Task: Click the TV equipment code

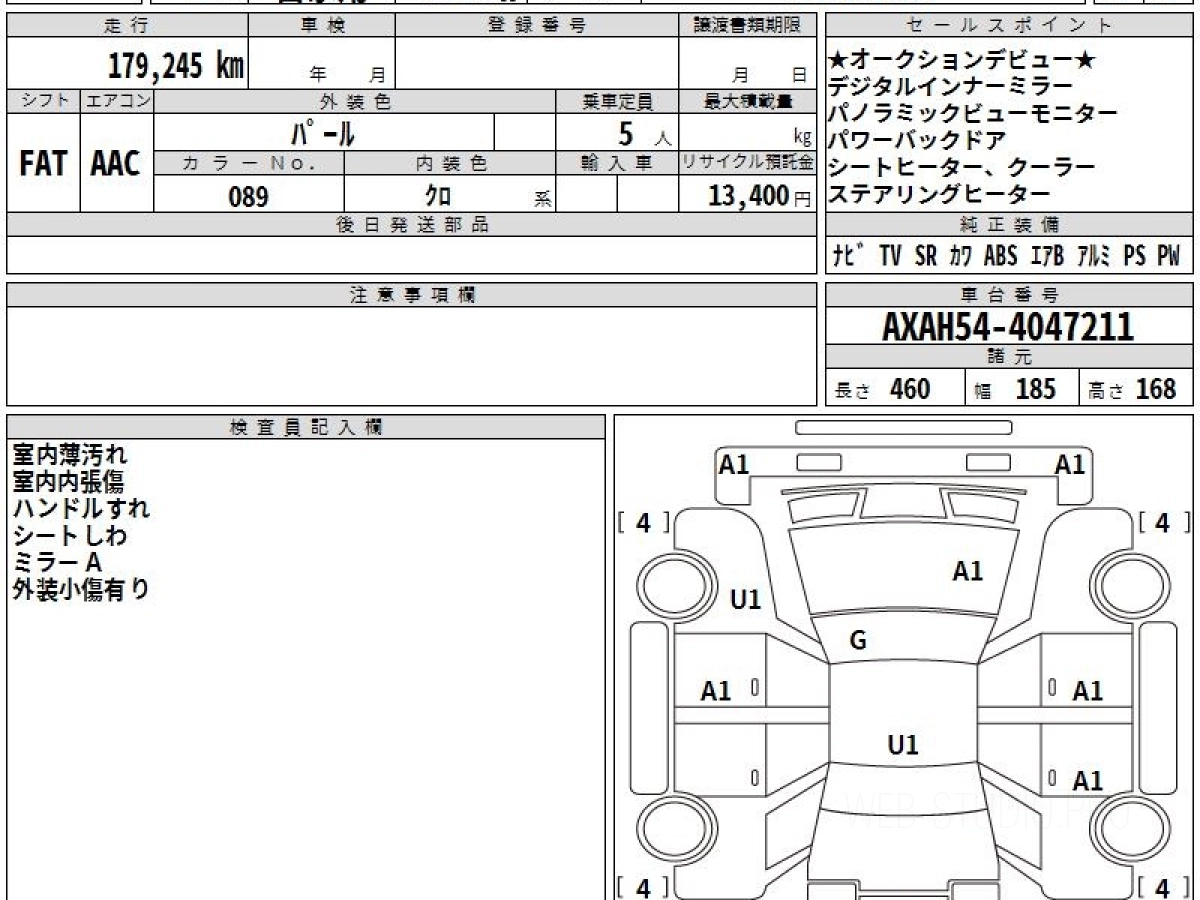Action: tap(890, 256)
